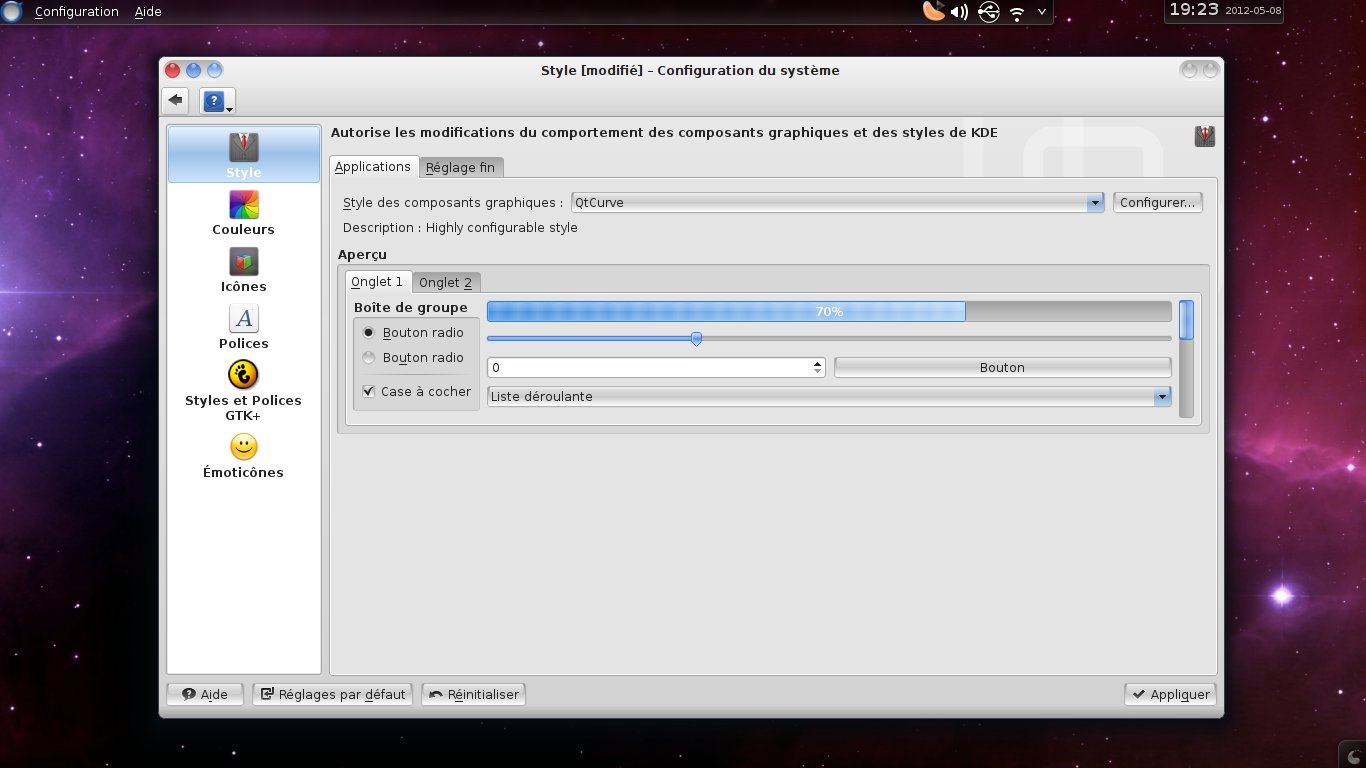The height and width of the screenshot is (768, 1366).
Task: Click the Appliquer button
Action: pos(1169,694)
